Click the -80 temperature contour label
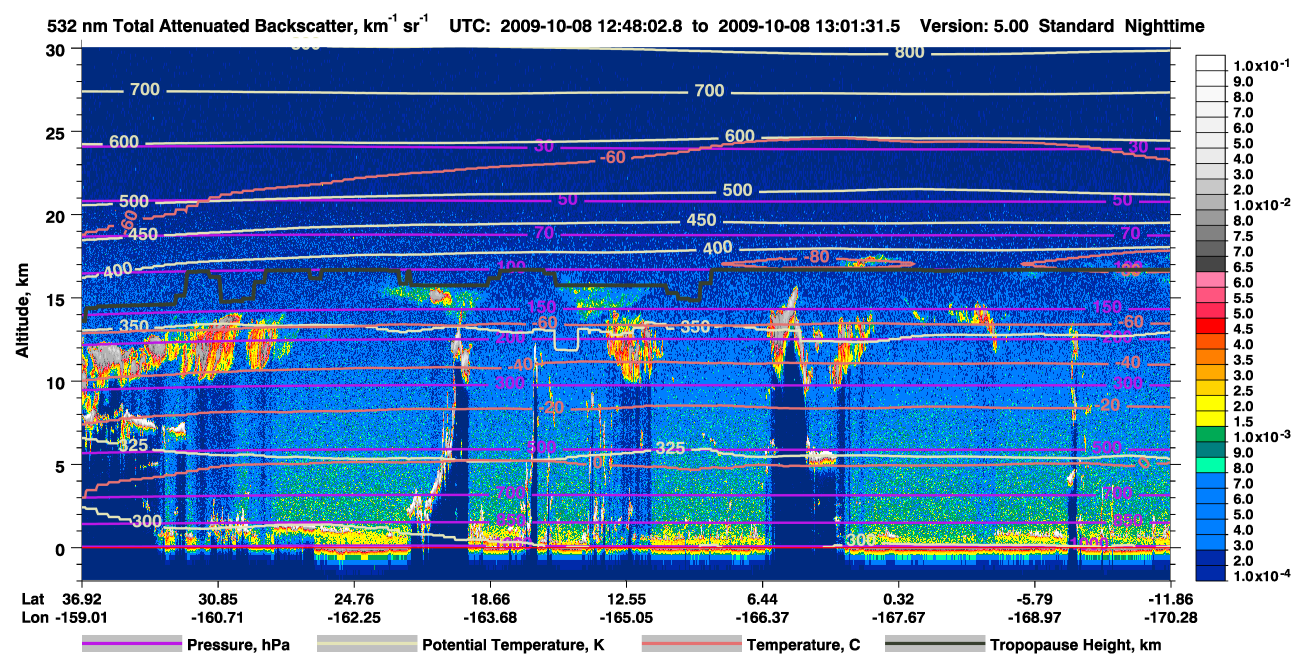1300x667 pixels. (818, 257)
